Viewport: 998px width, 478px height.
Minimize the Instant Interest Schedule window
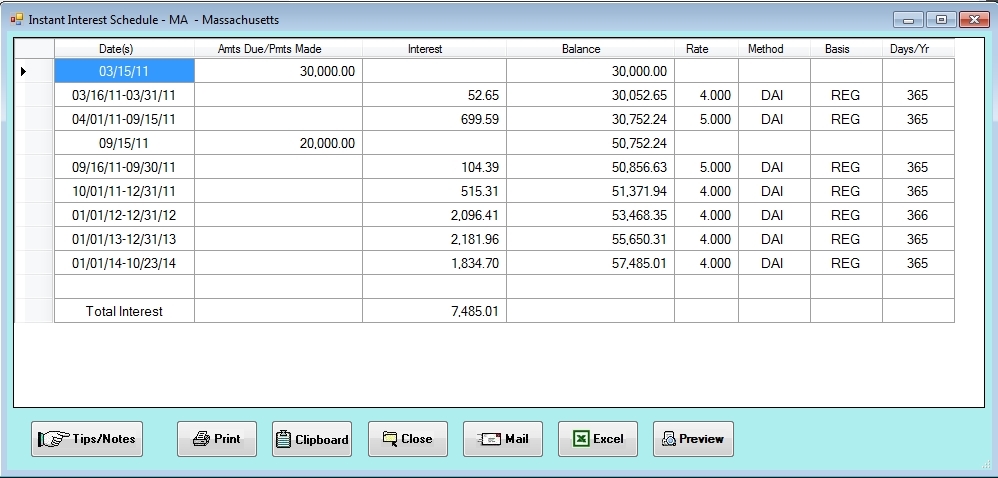908,20
